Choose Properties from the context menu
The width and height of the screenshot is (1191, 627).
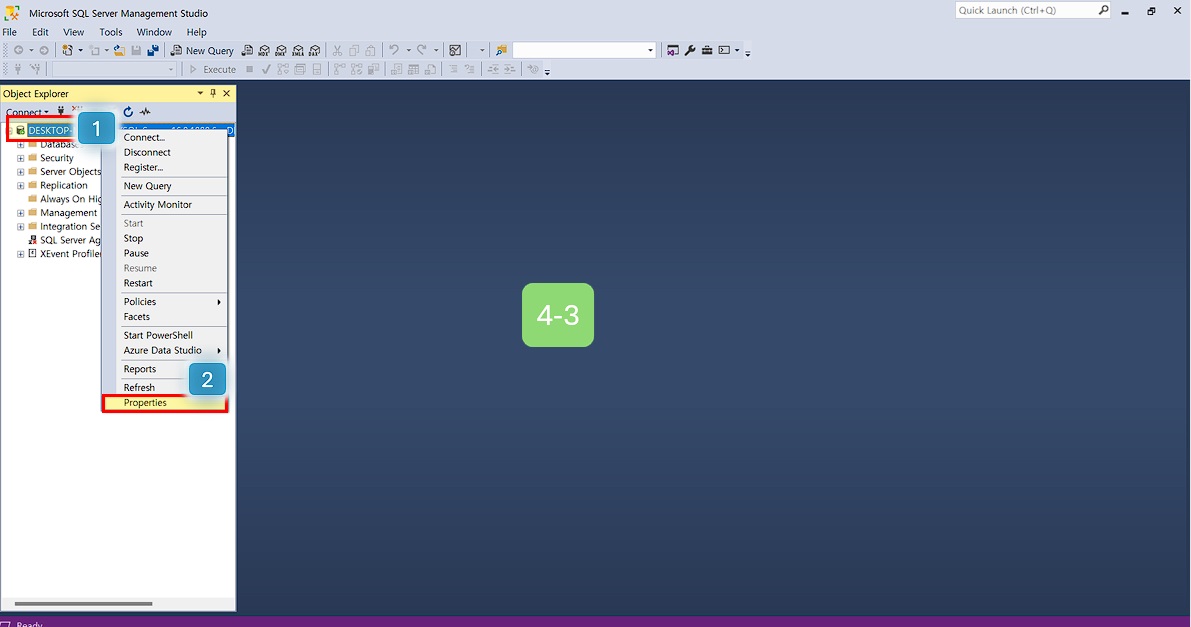click(165, 403)
